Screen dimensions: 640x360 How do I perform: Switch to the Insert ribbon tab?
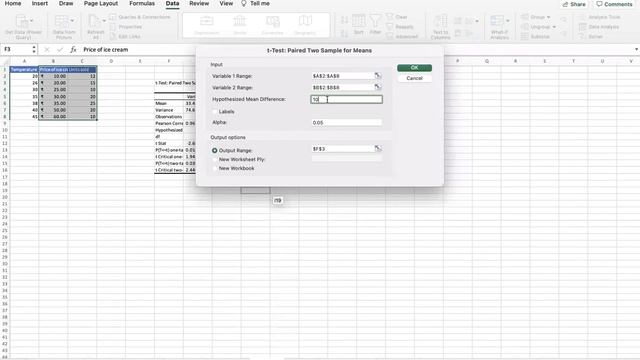pyautogui.click(x=40, y=3)
